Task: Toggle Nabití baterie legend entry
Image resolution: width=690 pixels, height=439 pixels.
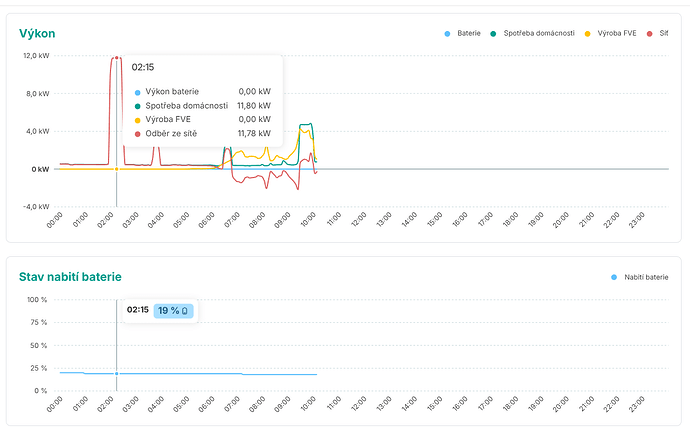Action: [x=640, y=277]
